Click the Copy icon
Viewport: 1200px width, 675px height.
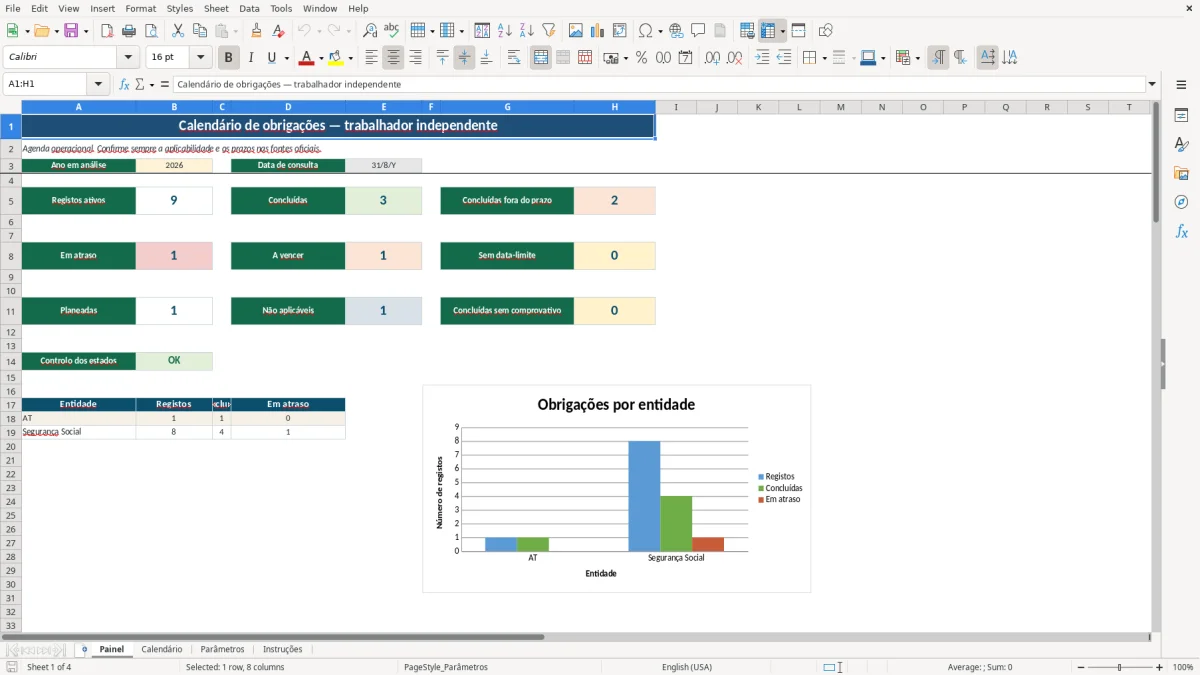click(x=200, y=31)
